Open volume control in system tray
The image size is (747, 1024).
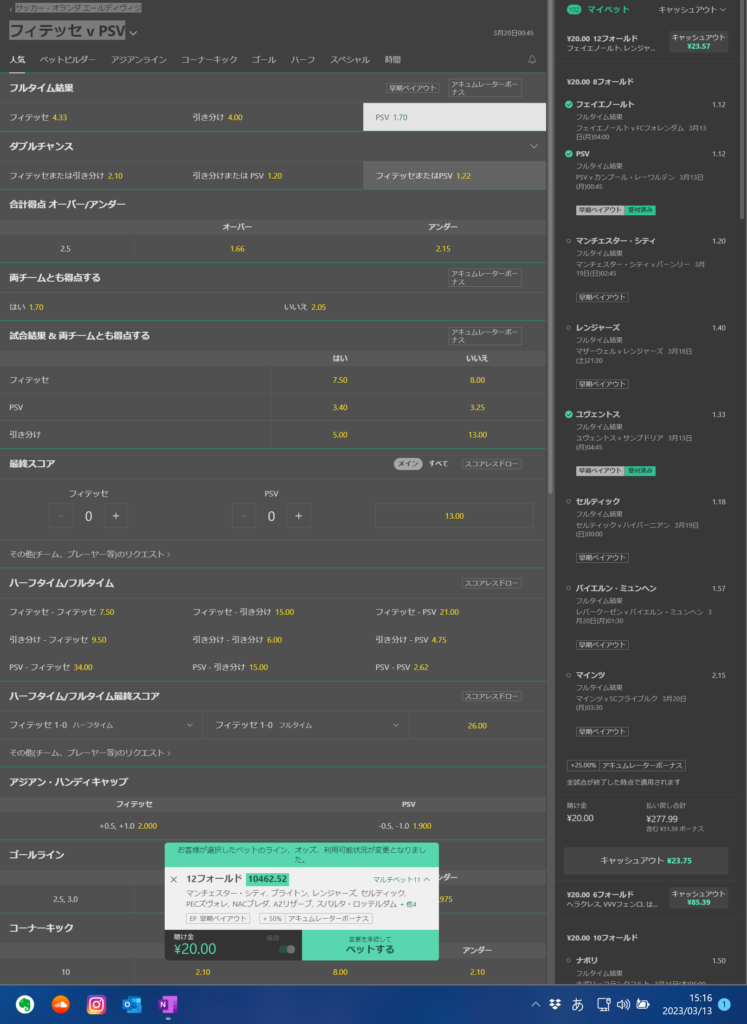tap(623, 1004)
